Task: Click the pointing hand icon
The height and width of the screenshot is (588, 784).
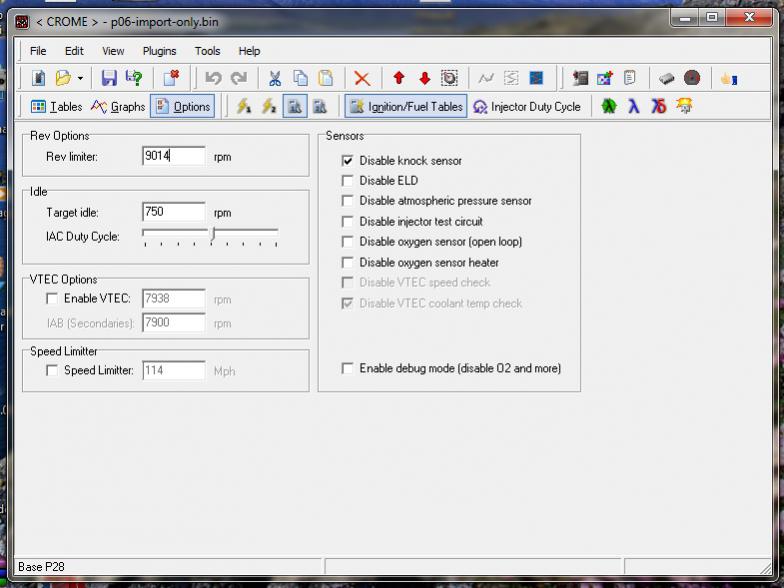Action: (729, 78)
